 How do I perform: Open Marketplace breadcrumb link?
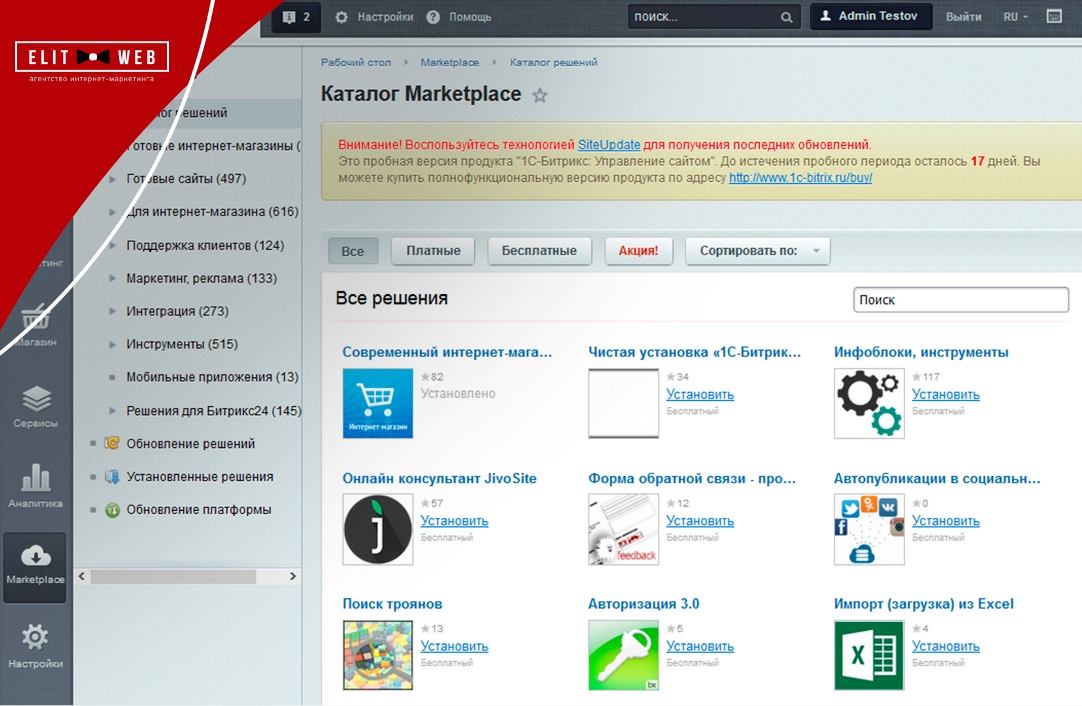click(x=449, y=62)
